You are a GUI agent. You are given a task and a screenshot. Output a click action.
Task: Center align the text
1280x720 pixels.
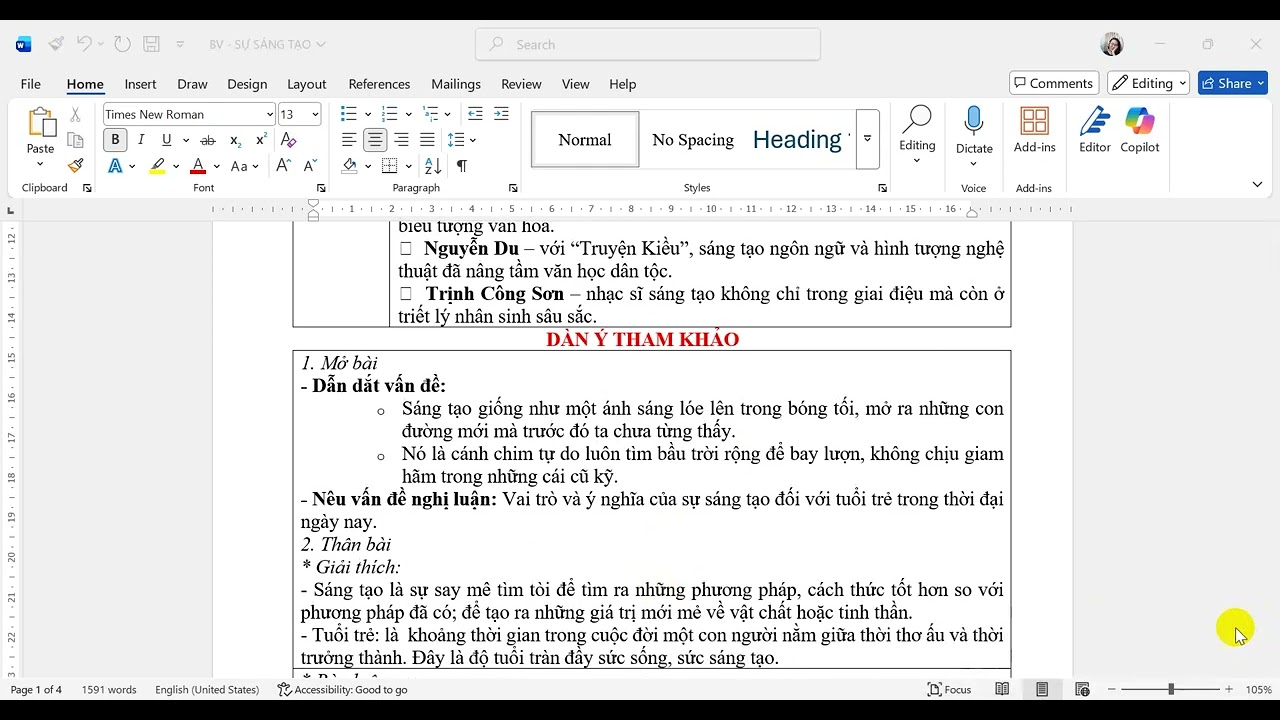[375, 140]
